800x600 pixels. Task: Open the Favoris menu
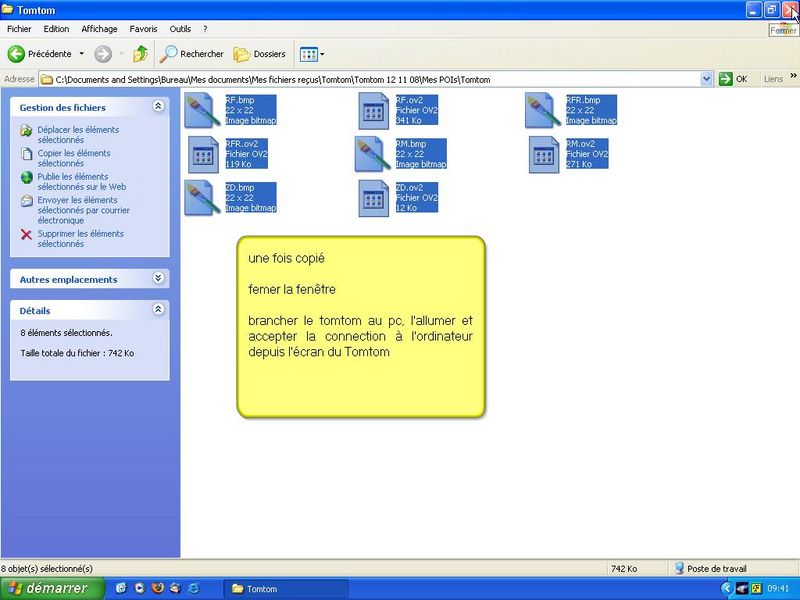coord(143,29)
